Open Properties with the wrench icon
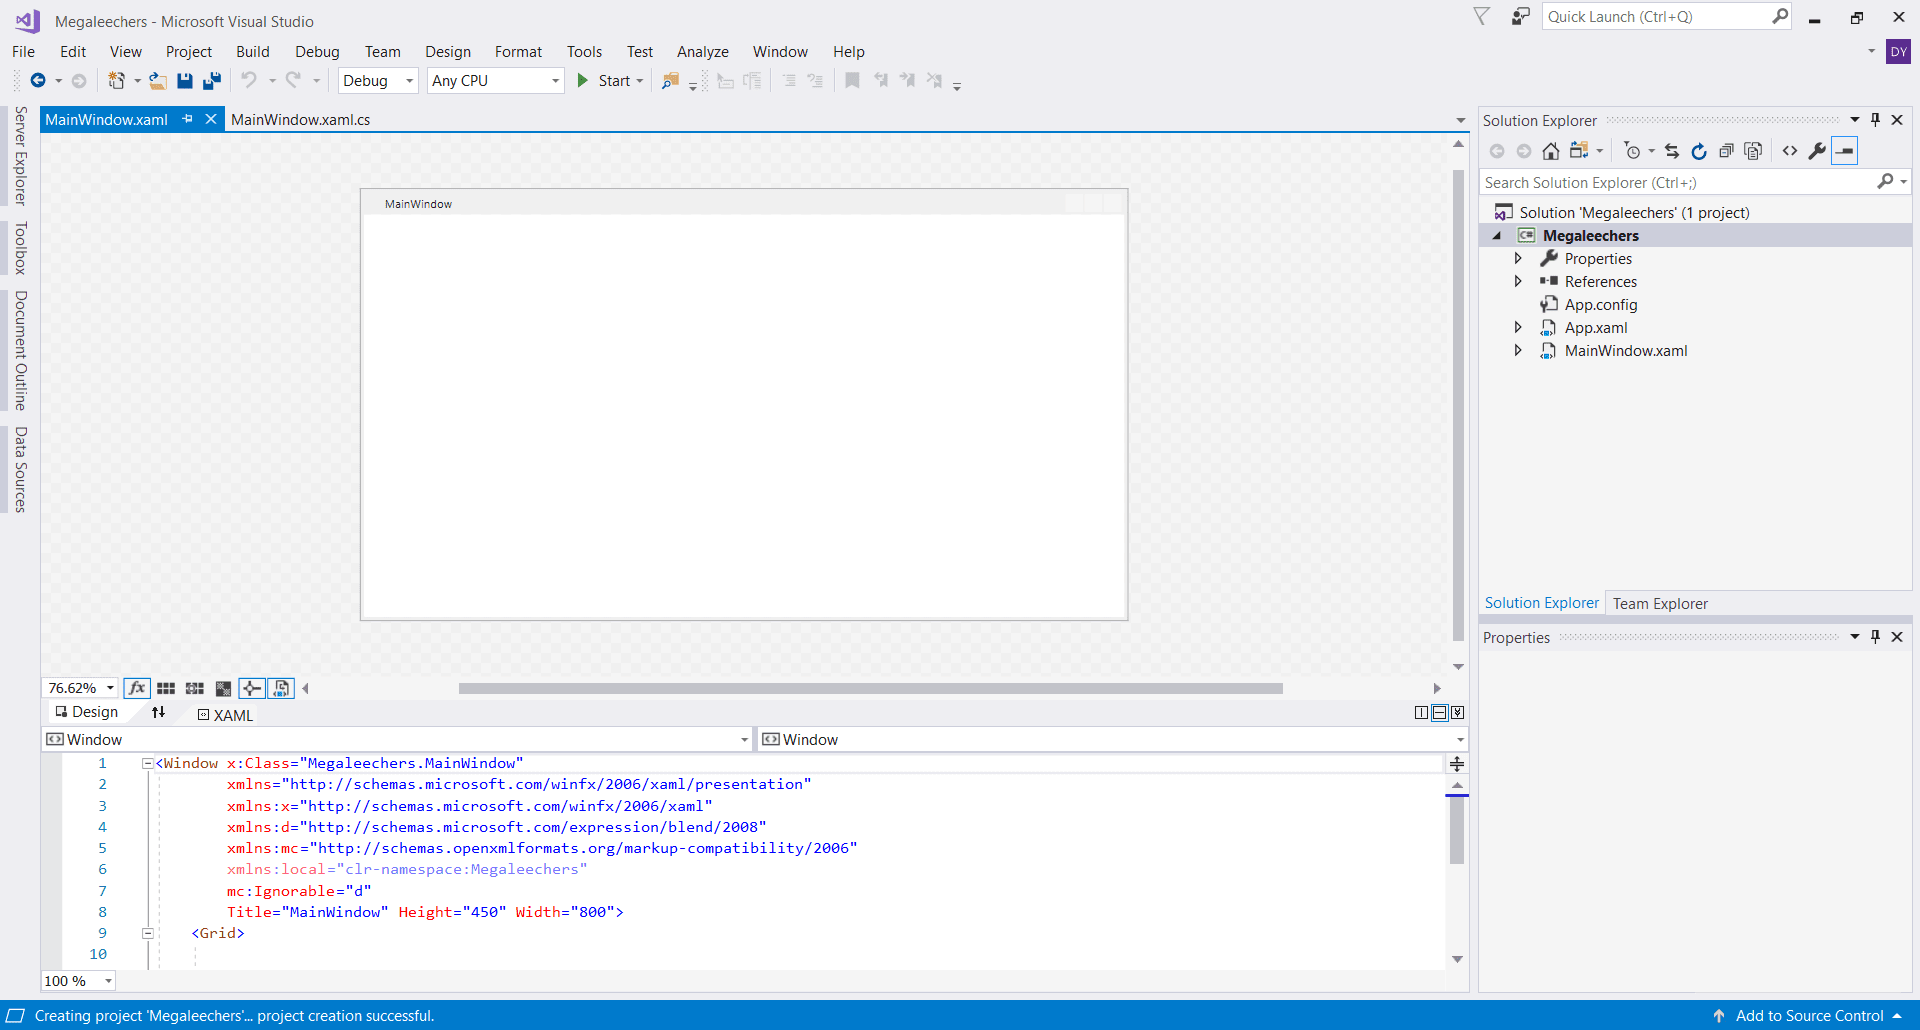This screenshot has height=1030, width=1920. tap(1817, 151)
